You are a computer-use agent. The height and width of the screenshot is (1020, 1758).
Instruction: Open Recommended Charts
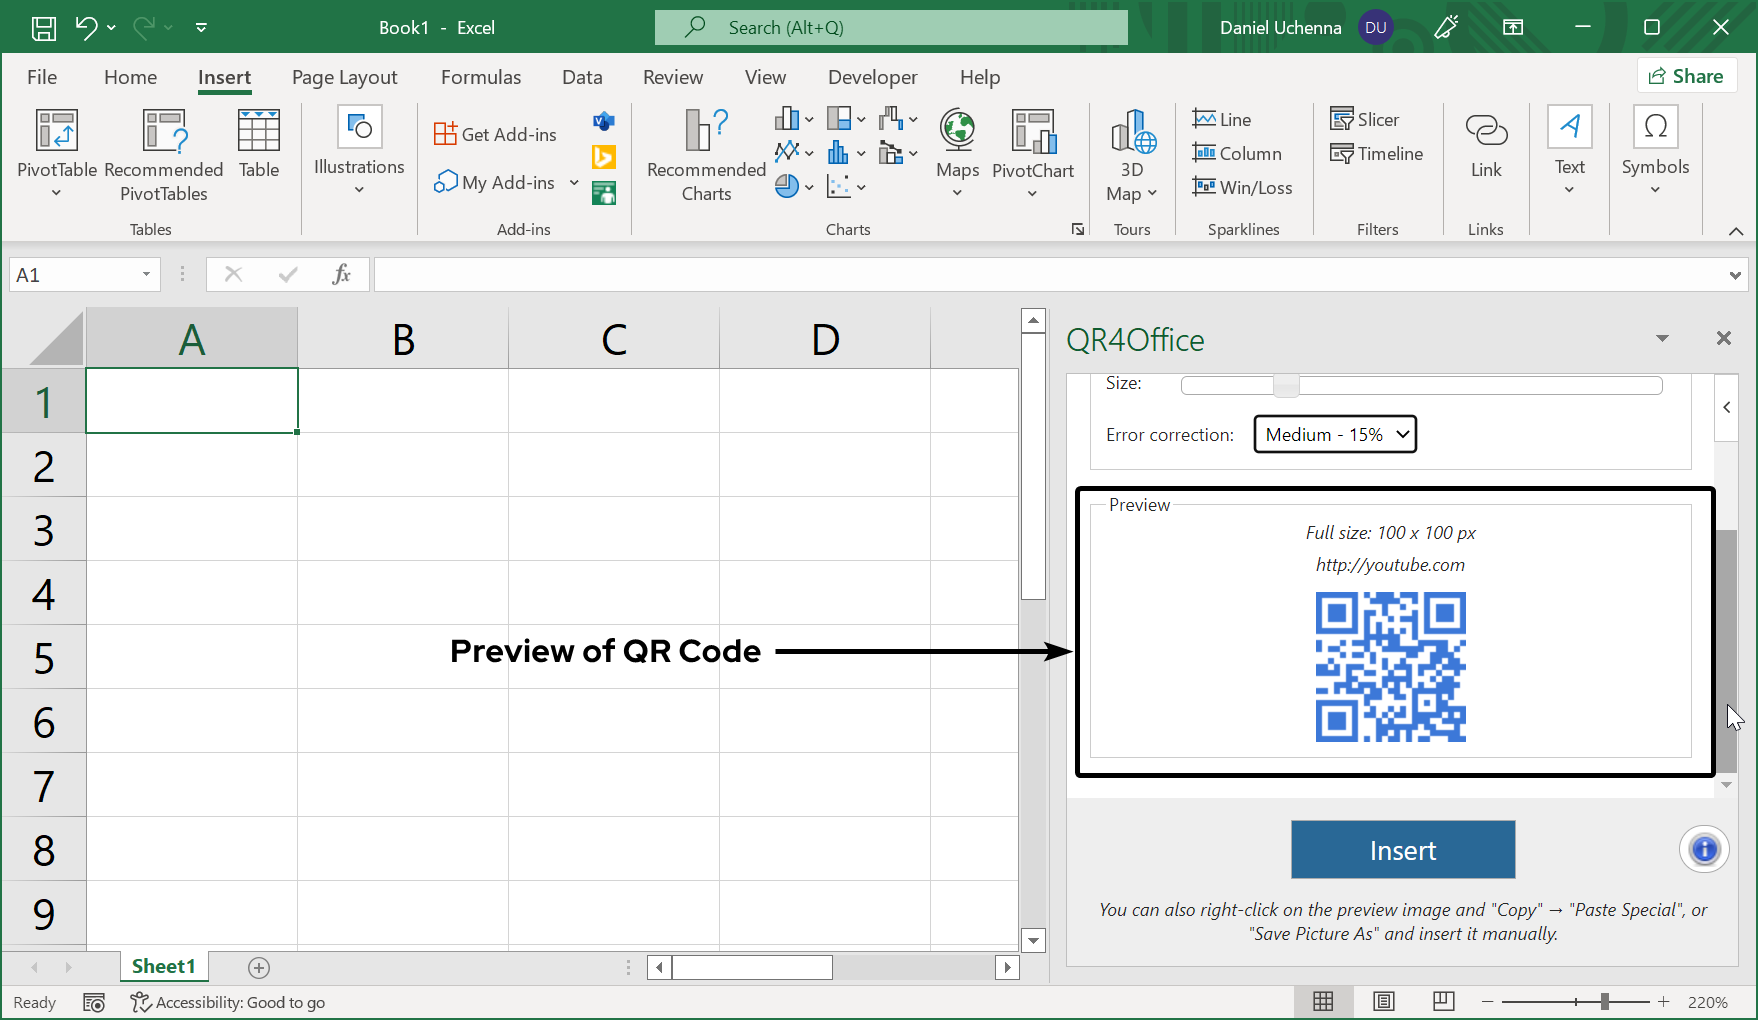(704, 155)
